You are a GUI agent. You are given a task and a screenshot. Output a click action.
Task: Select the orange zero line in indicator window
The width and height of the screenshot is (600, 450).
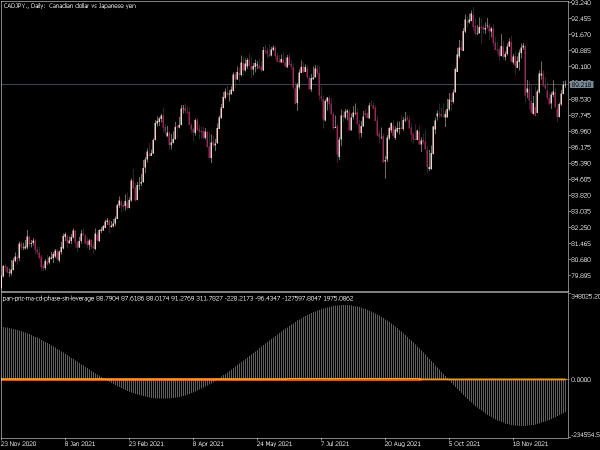(x=284, y=380)
